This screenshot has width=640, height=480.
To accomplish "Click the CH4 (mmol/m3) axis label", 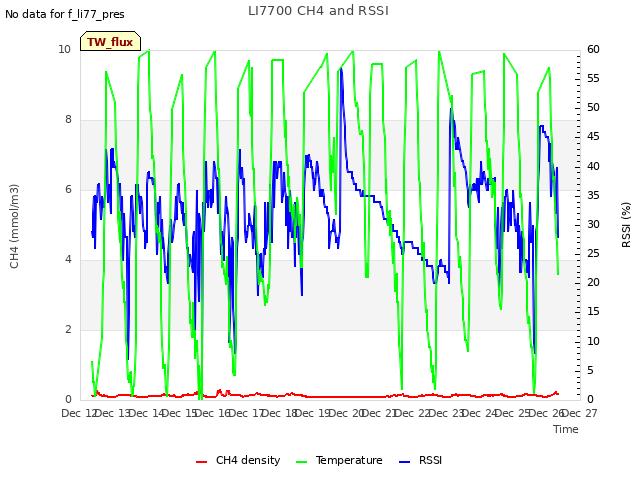I will coord(14,226).
